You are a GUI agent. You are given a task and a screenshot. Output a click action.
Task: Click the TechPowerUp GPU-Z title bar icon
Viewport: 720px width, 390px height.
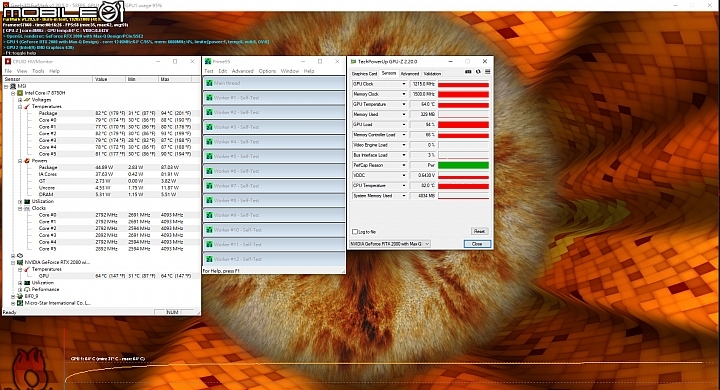(x=353, y=61)
